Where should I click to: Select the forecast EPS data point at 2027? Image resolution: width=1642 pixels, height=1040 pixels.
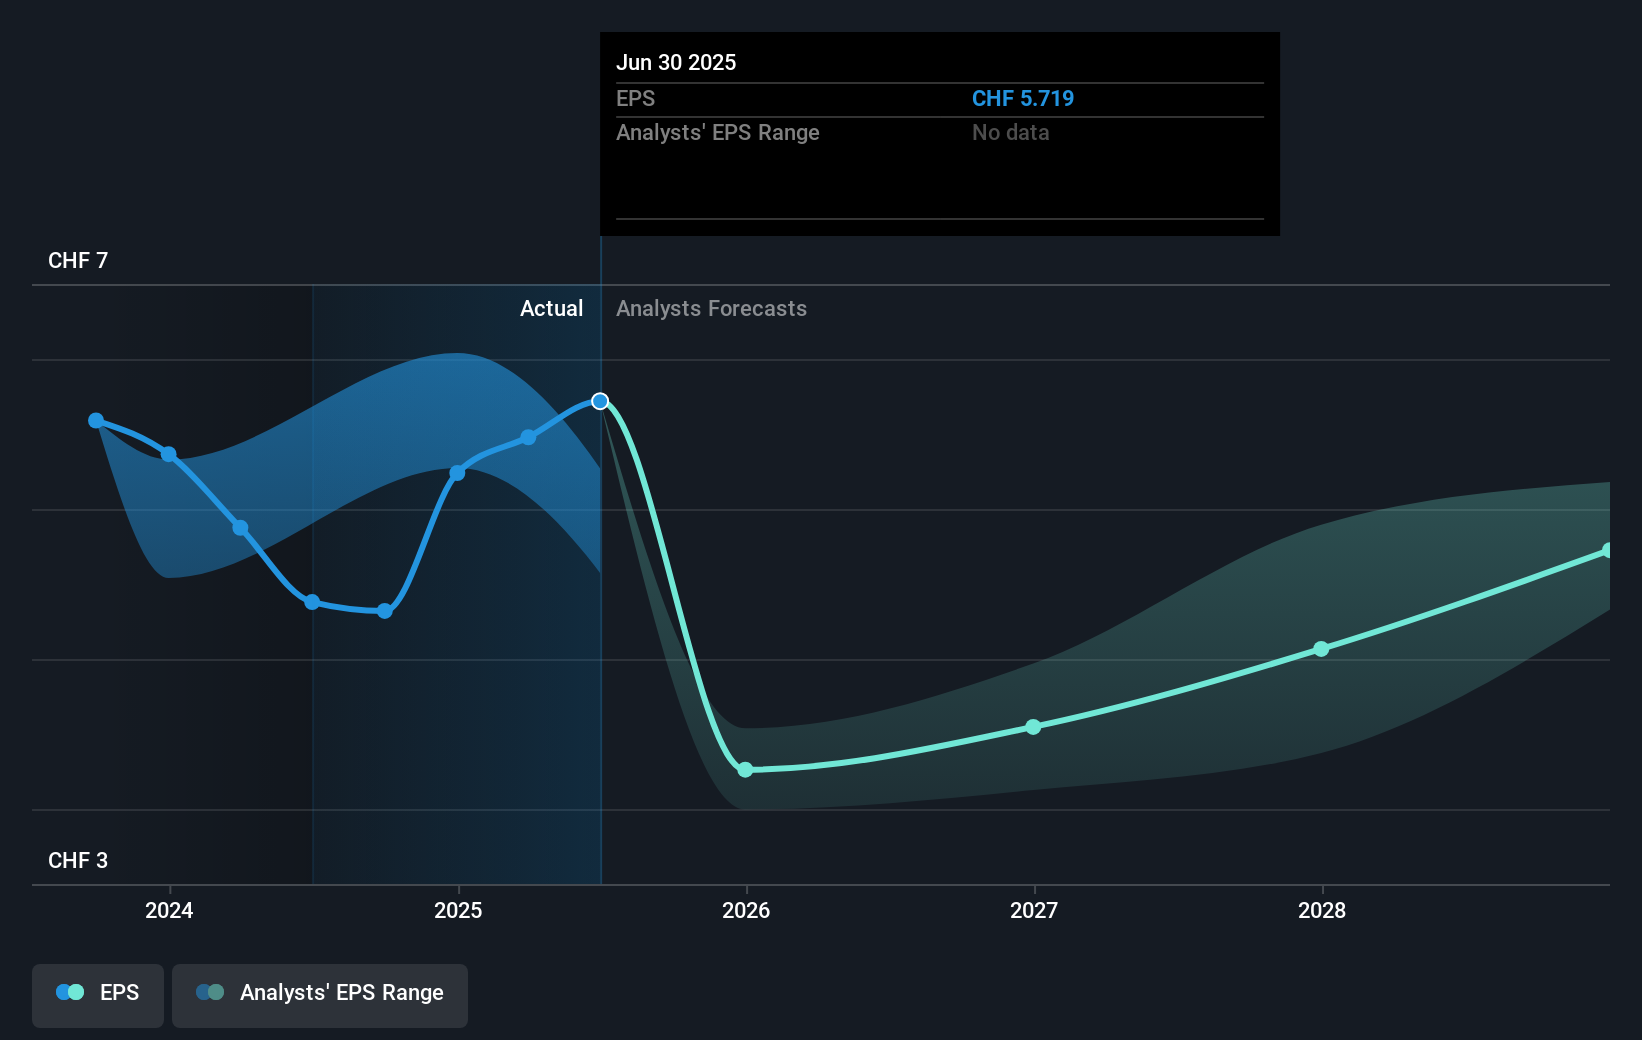pyautogui.click(x=1033, y=727)
